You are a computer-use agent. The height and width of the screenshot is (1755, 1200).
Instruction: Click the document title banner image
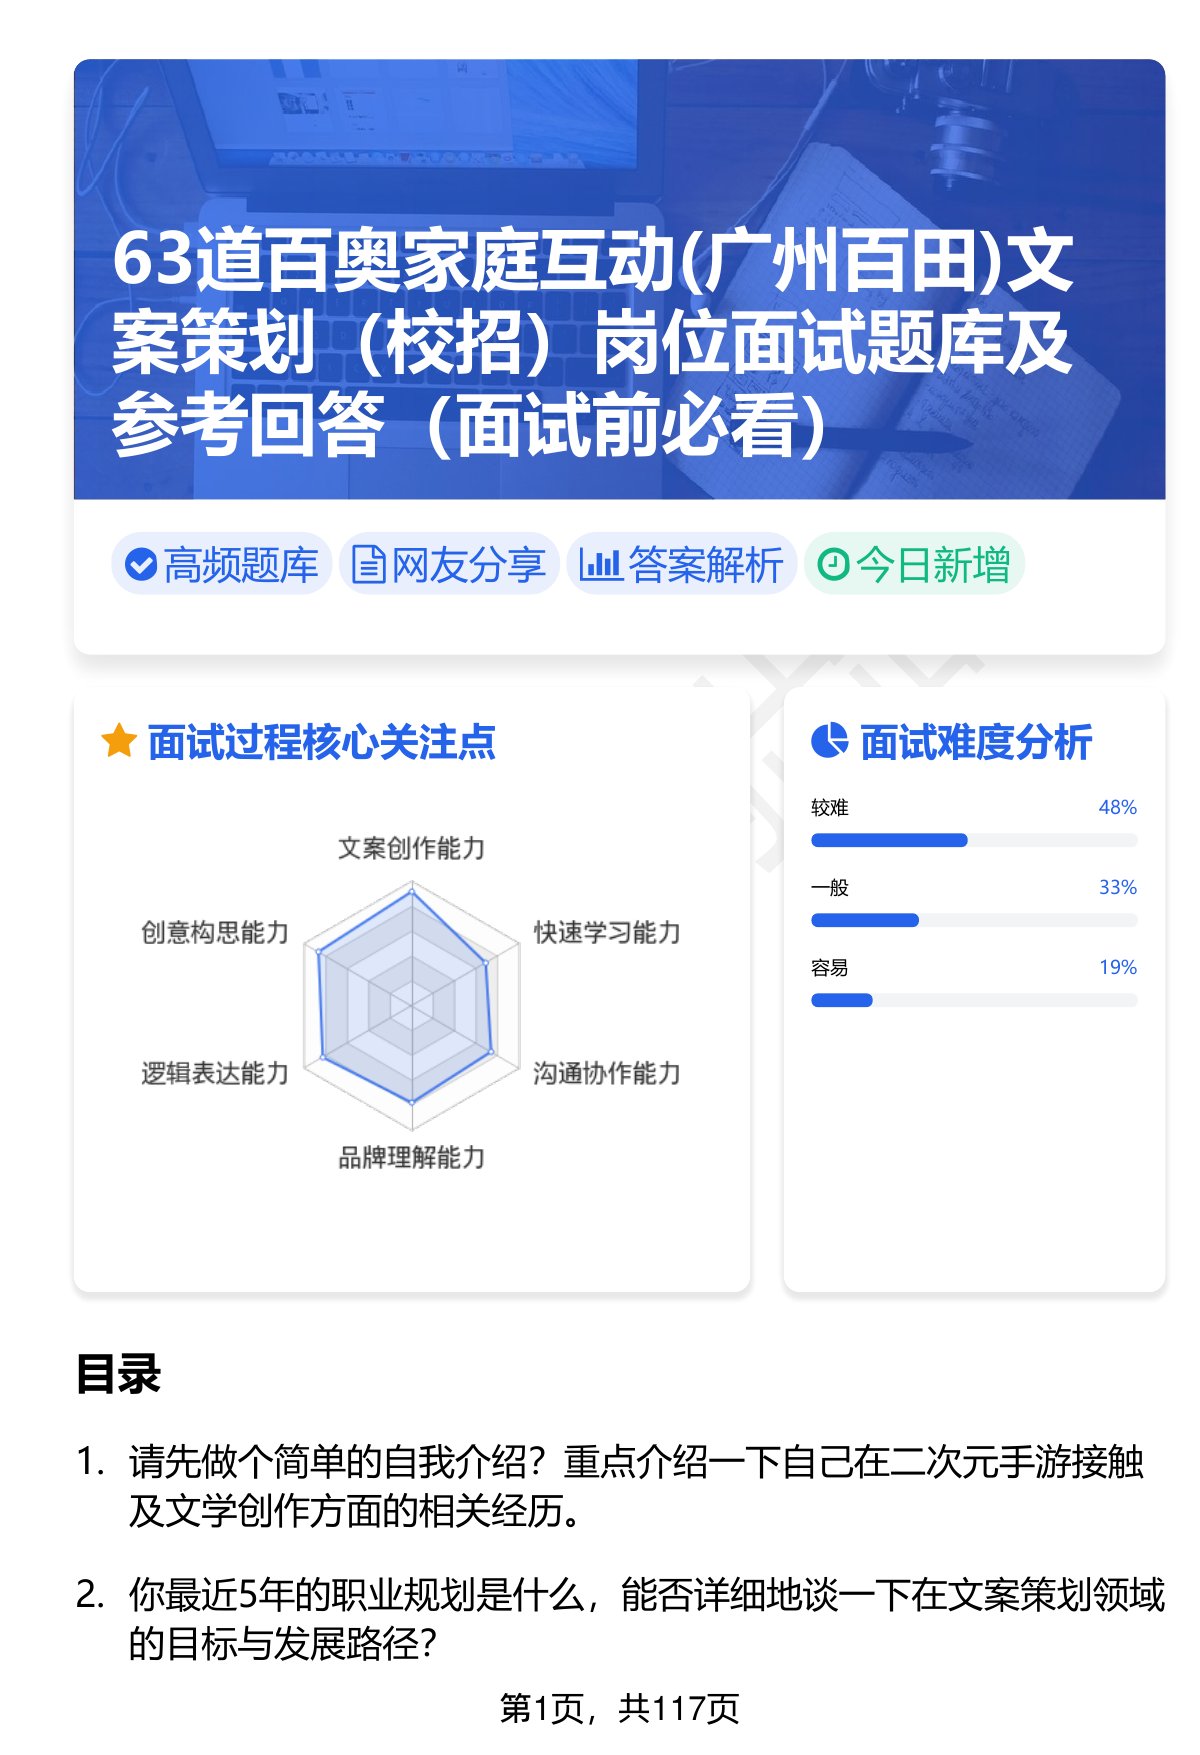pos(620,279)
